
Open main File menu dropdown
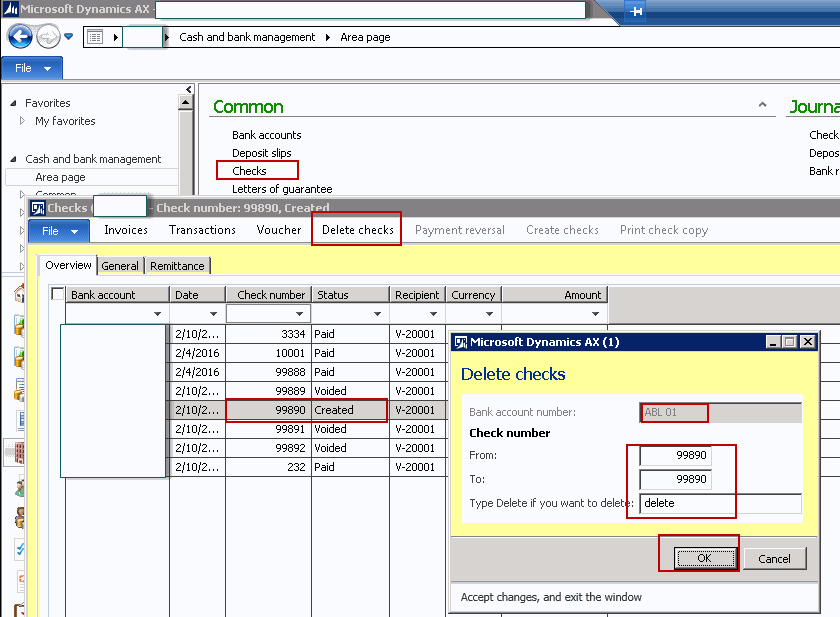pyautogui.click(x=32, y=69)
